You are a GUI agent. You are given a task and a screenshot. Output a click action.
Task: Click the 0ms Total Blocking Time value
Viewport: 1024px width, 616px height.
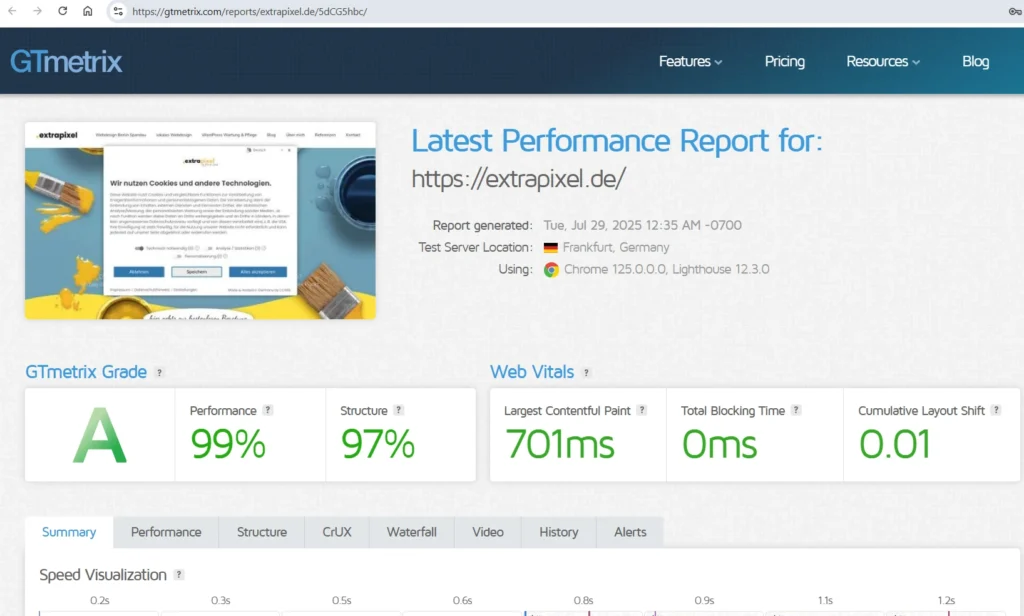point(719,444)
